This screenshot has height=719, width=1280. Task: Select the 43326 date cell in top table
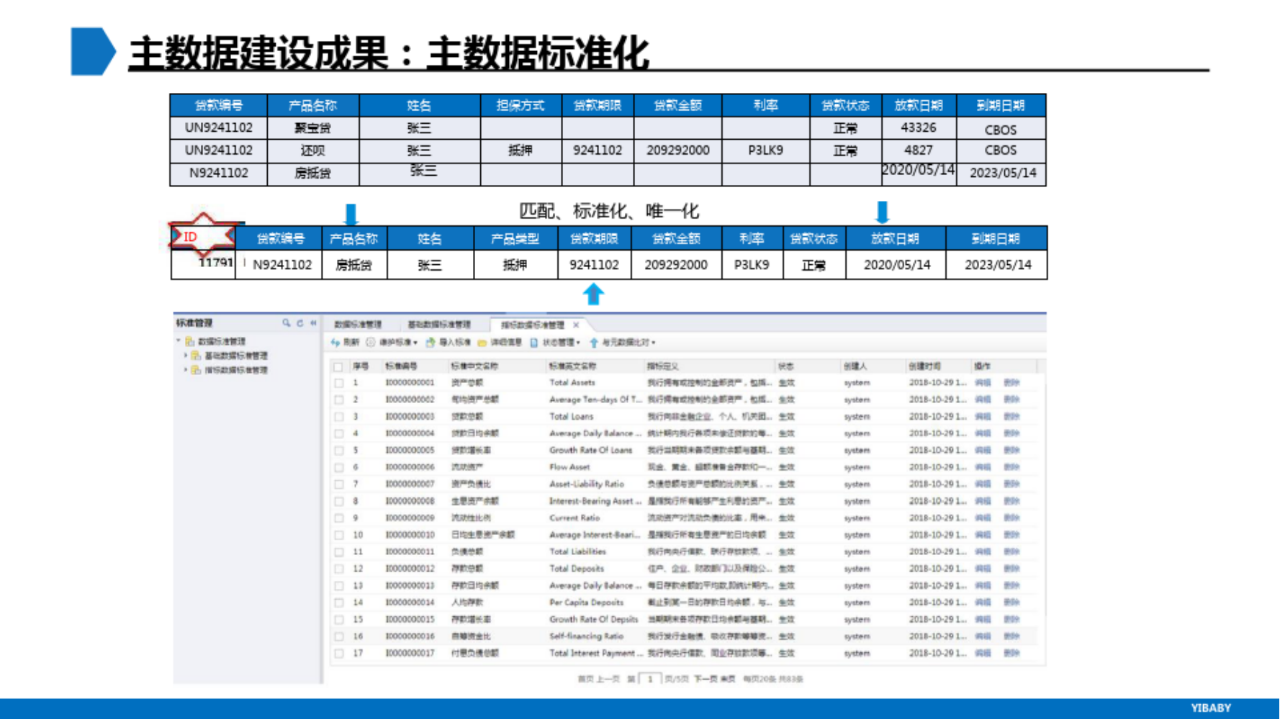tap(919, 128)
